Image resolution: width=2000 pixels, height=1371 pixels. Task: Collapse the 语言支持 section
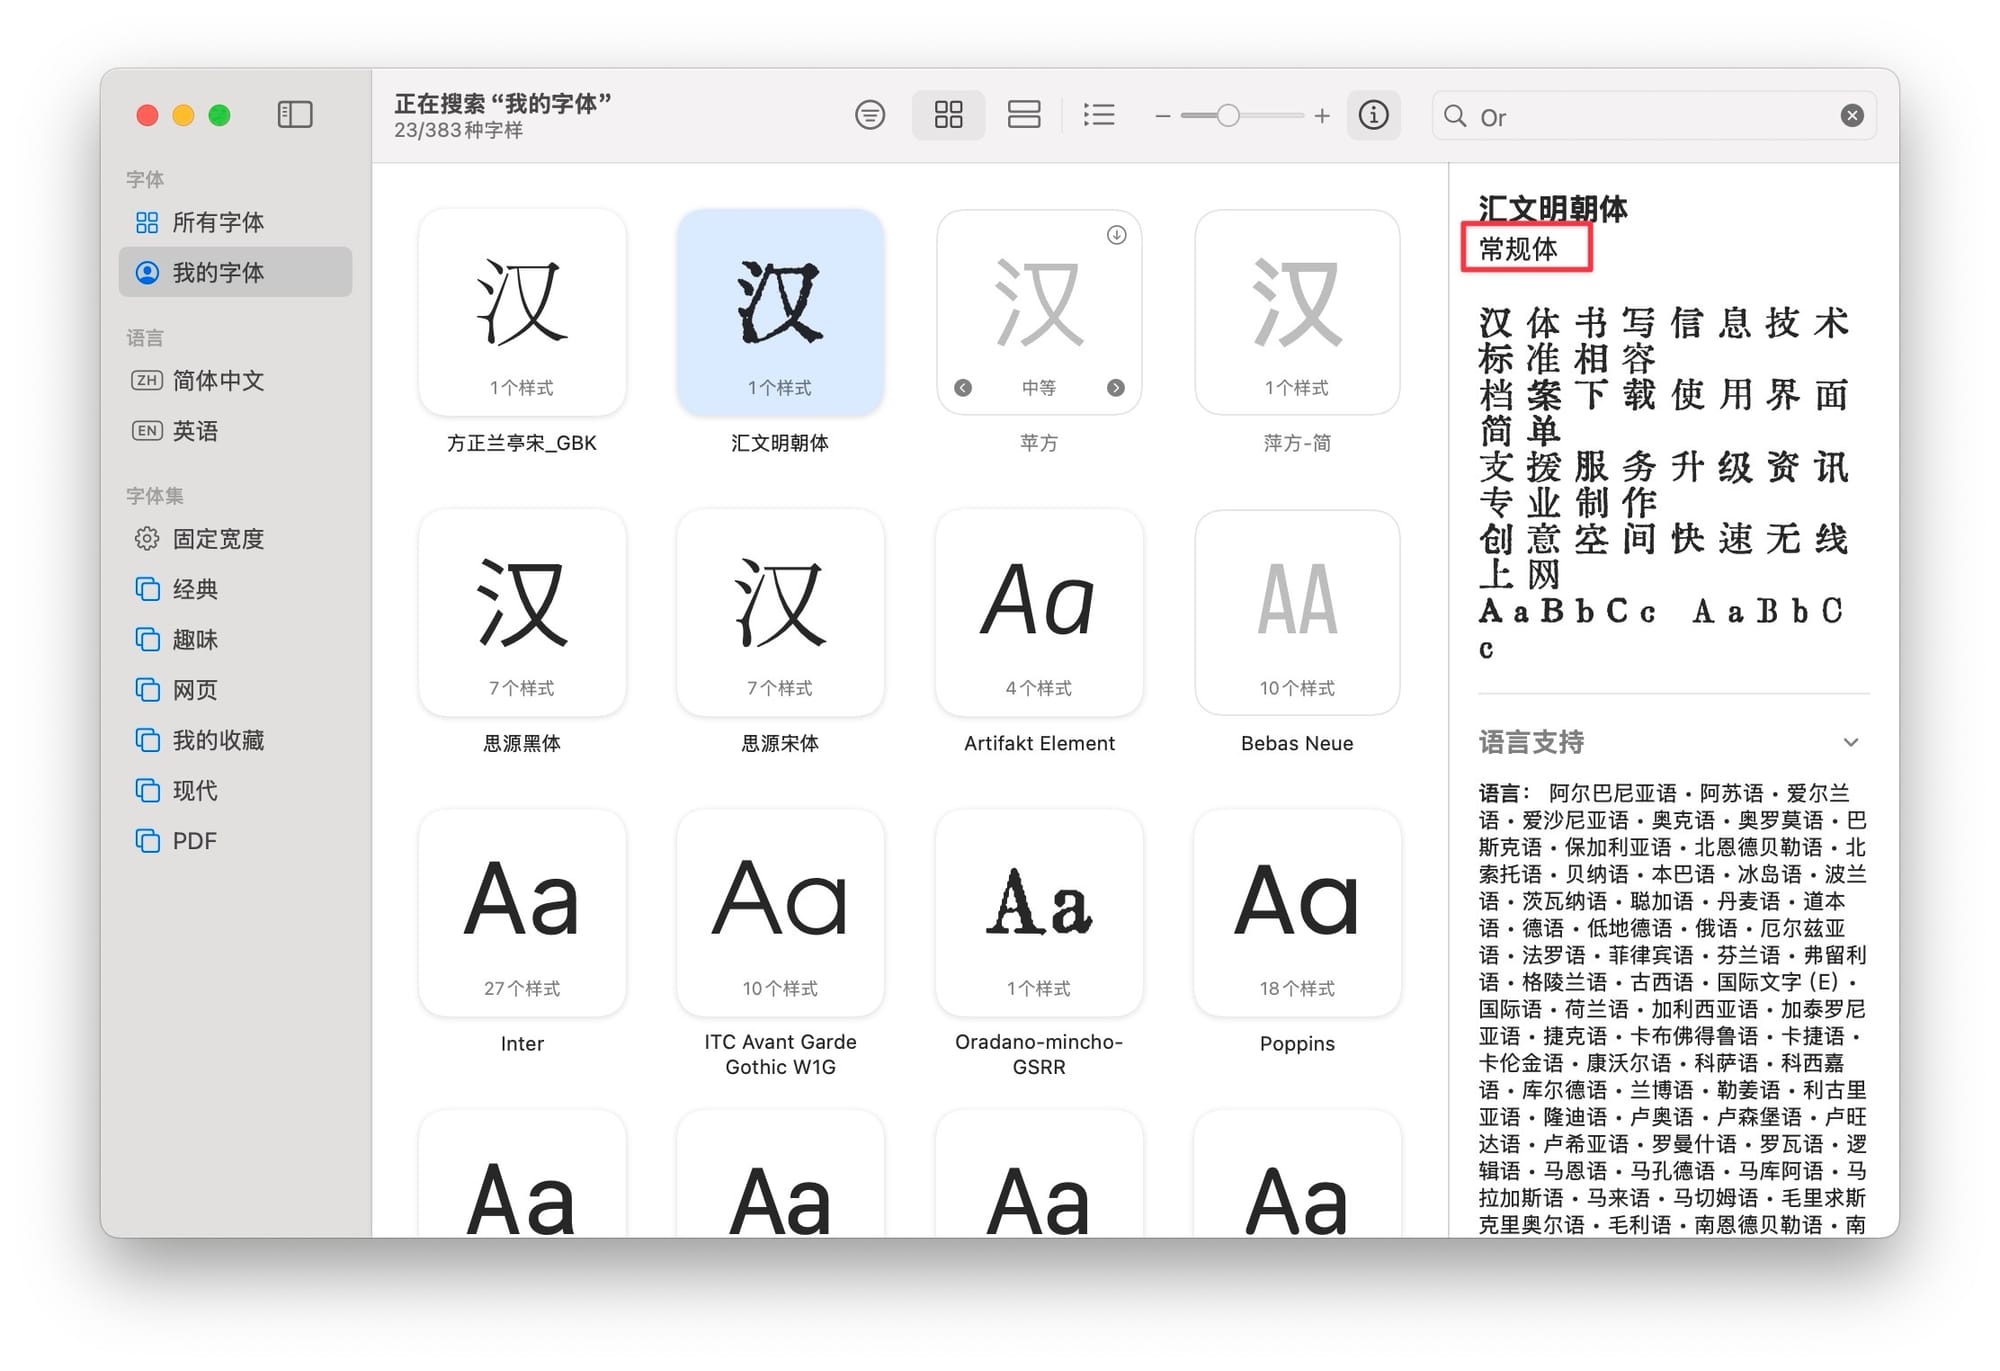point(1851,742)
